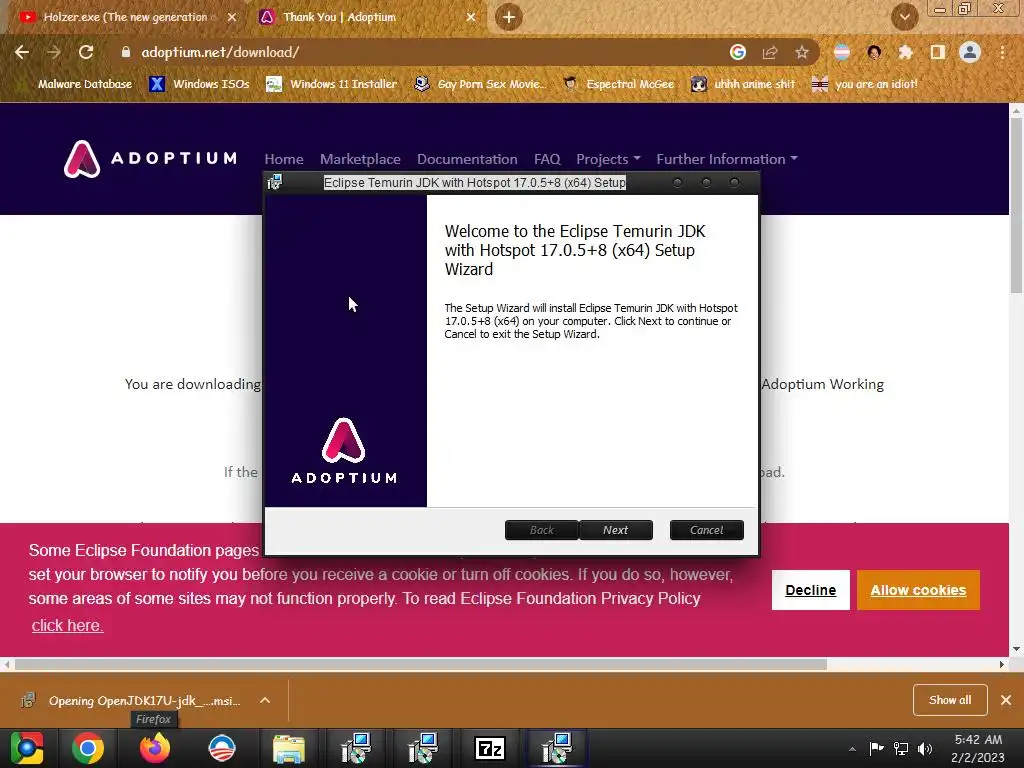The image size is (1024, 768).
Task: Click the Adoptium logo on the website
Action: [x=150, y=159]
